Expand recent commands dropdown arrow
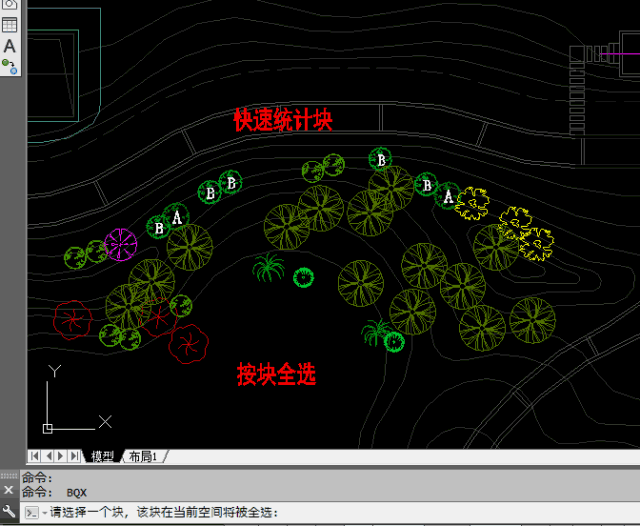This screenshot has width=640, height=526. pyautogui.click(x=44, y=513)
